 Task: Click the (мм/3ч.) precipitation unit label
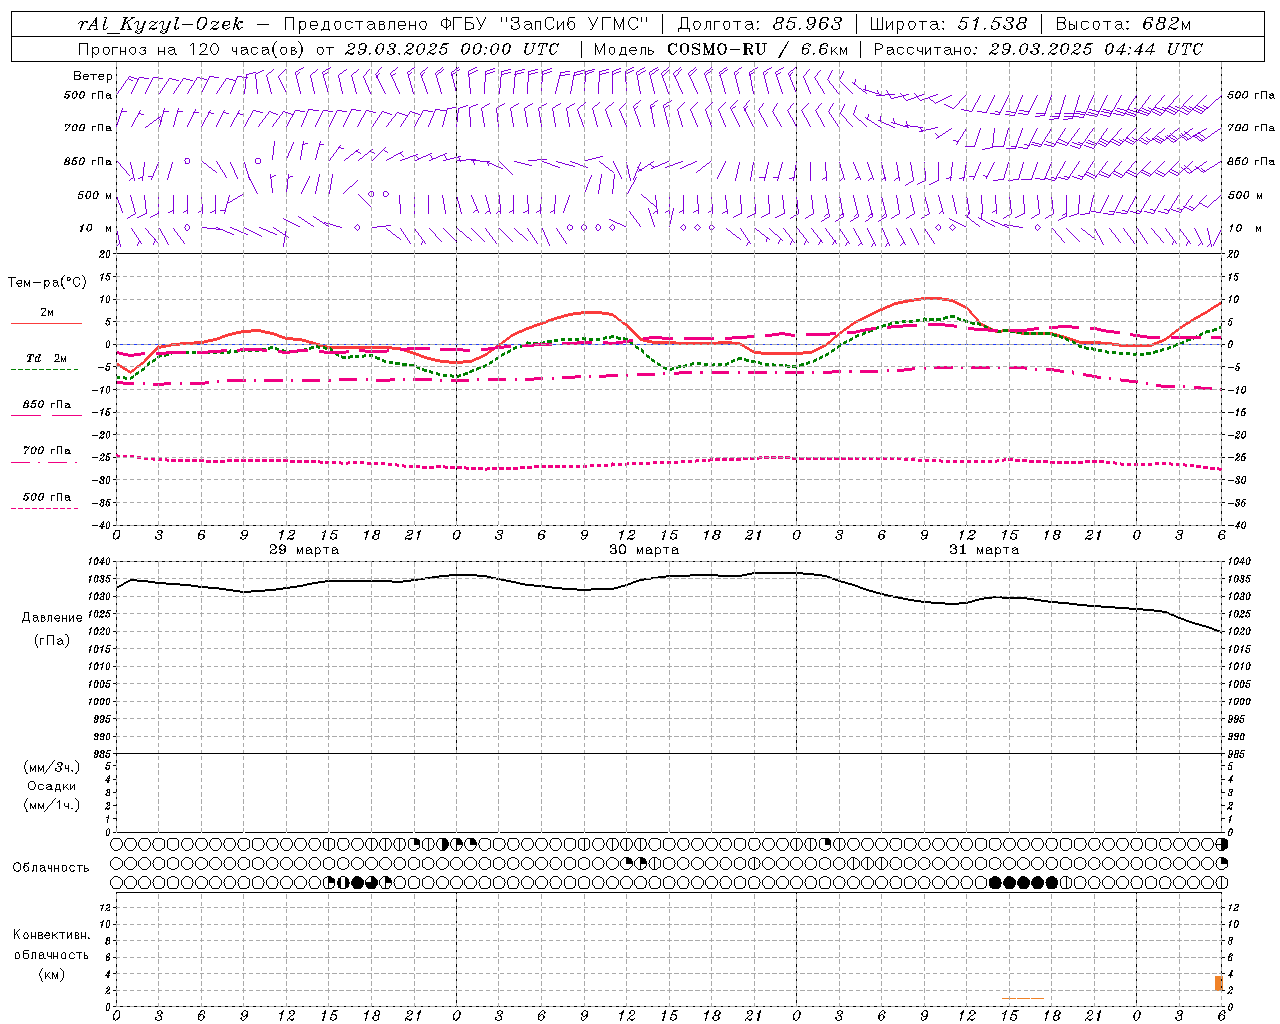coord(52,767)
